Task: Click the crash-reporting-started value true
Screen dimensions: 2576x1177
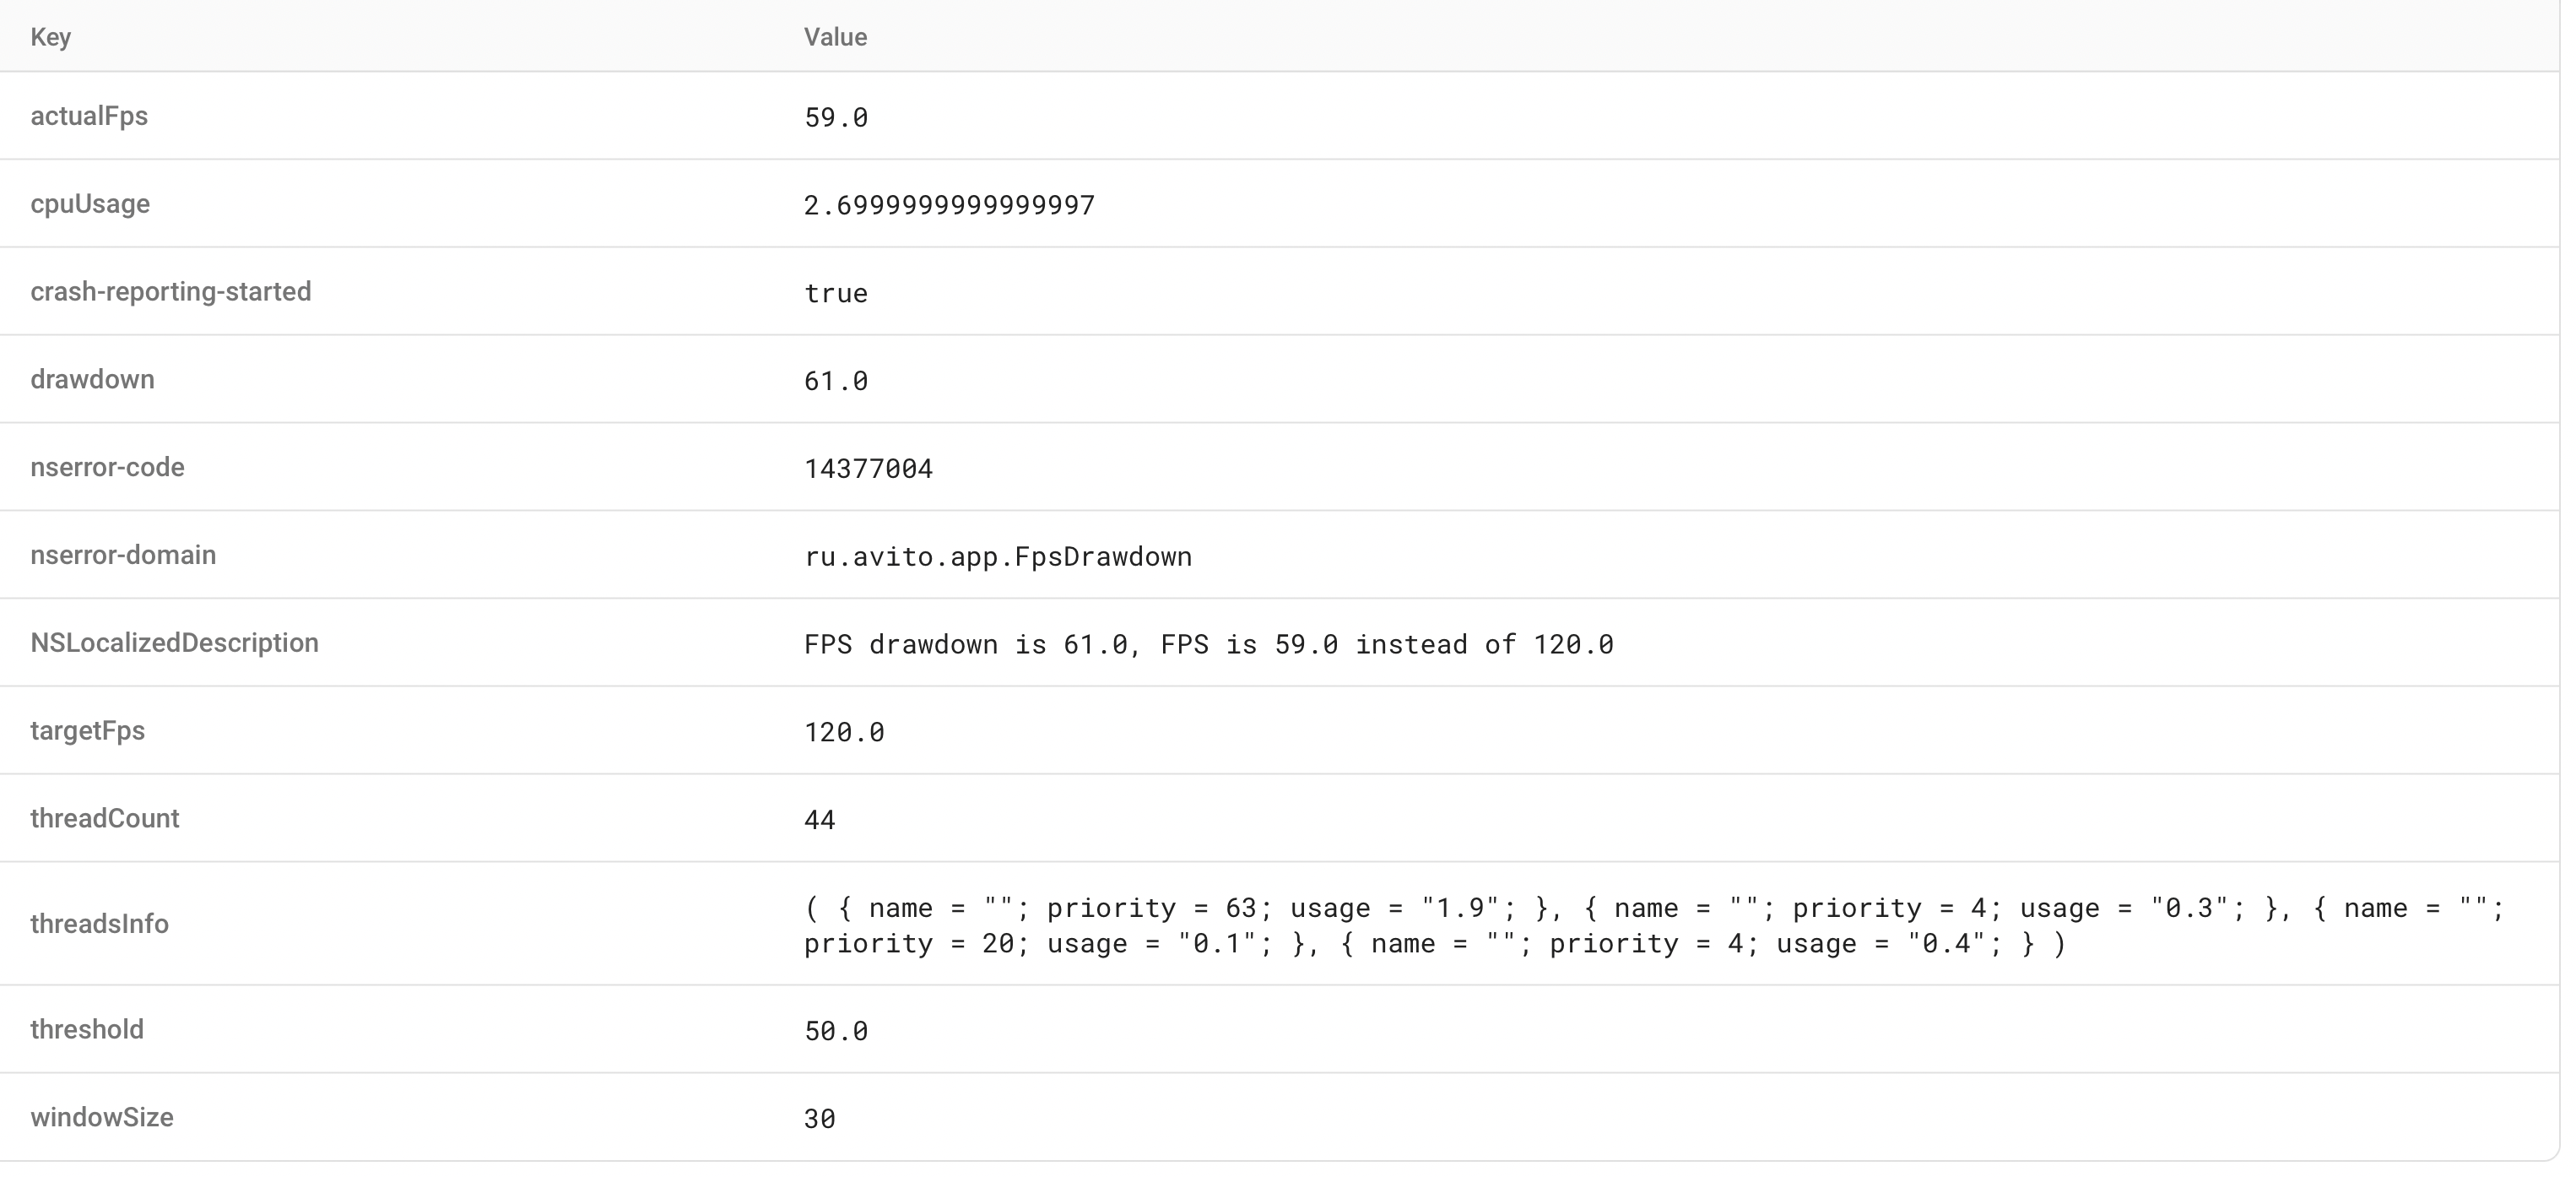Action: (x=836, y=293)
